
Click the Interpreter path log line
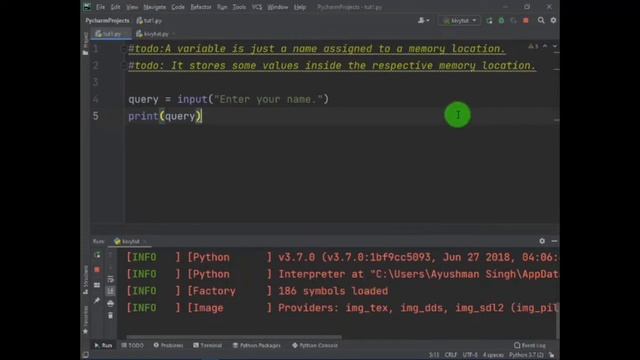(342, 274)
